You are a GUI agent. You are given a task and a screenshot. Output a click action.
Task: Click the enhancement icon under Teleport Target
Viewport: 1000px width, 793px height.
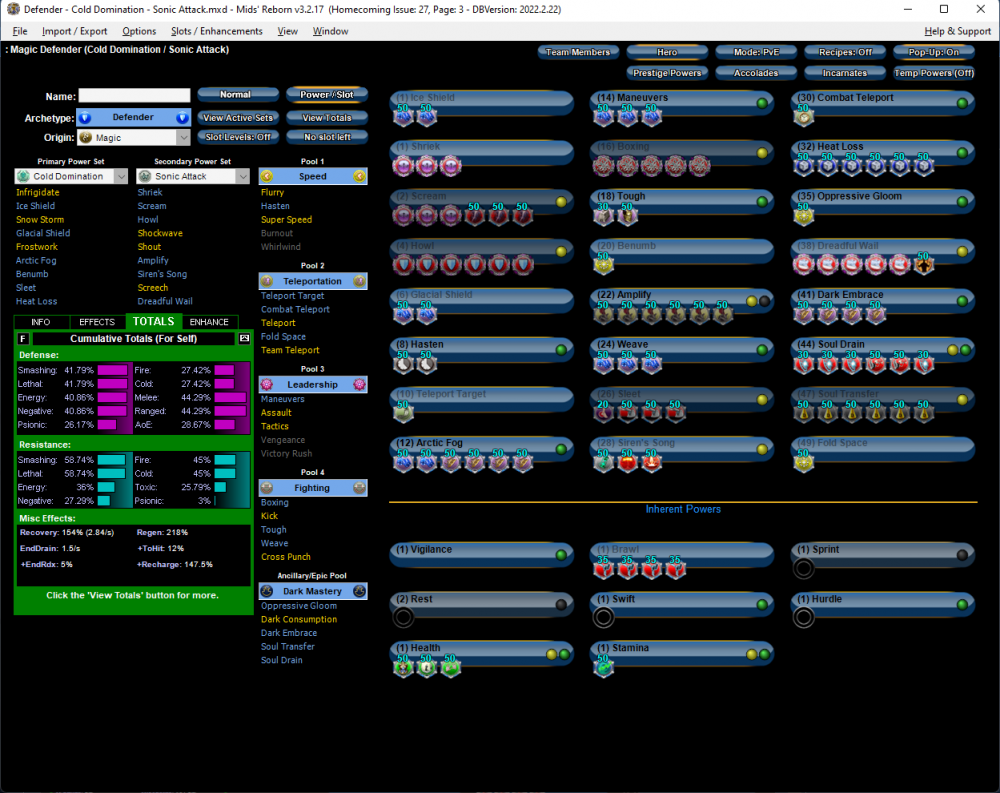tap(404, 412)
